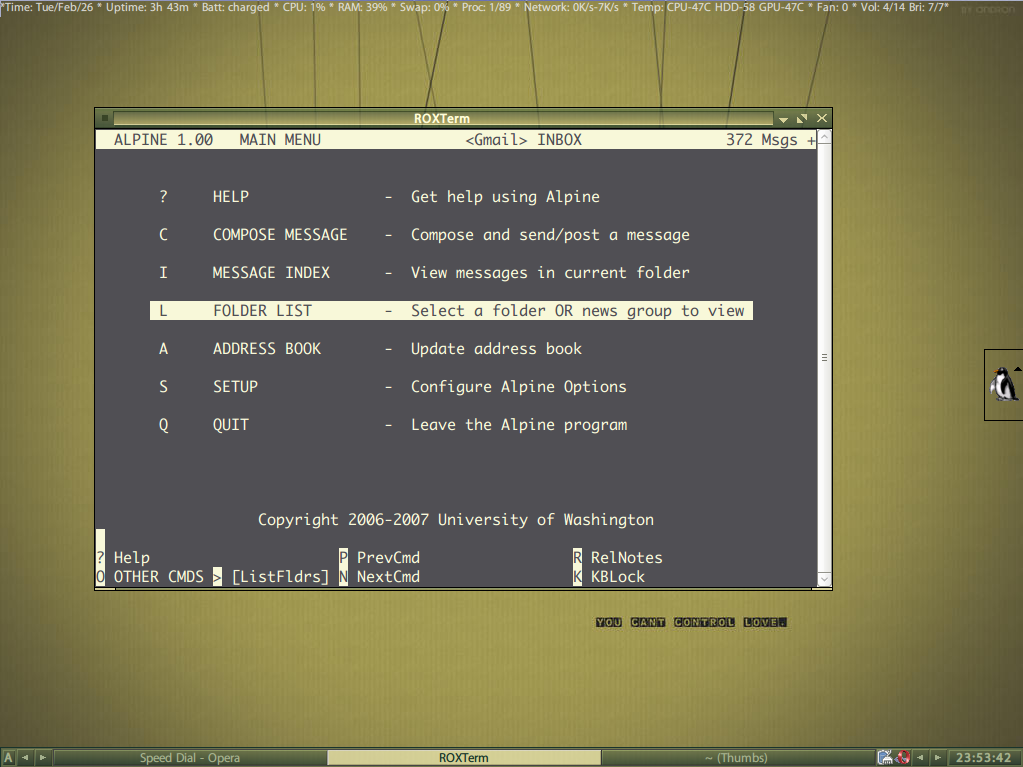Open MESSAGE INDEX menu entry
The image size is (1023, 767).
(271, 273)
